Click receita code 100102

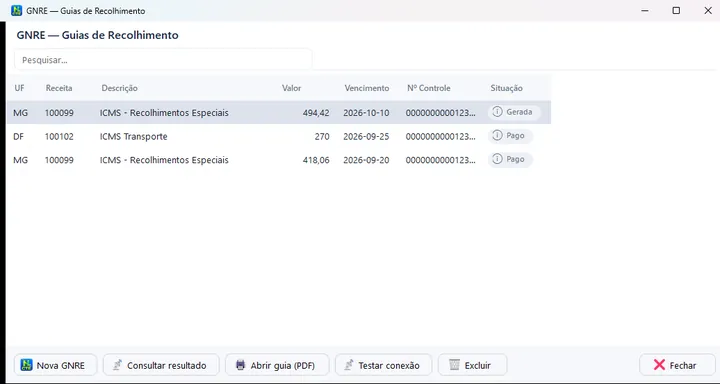coord(59,136)
